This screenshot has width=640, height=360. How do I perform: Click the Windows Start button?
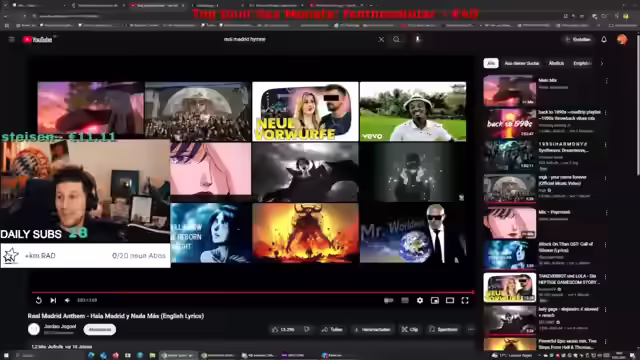point(7,356)
